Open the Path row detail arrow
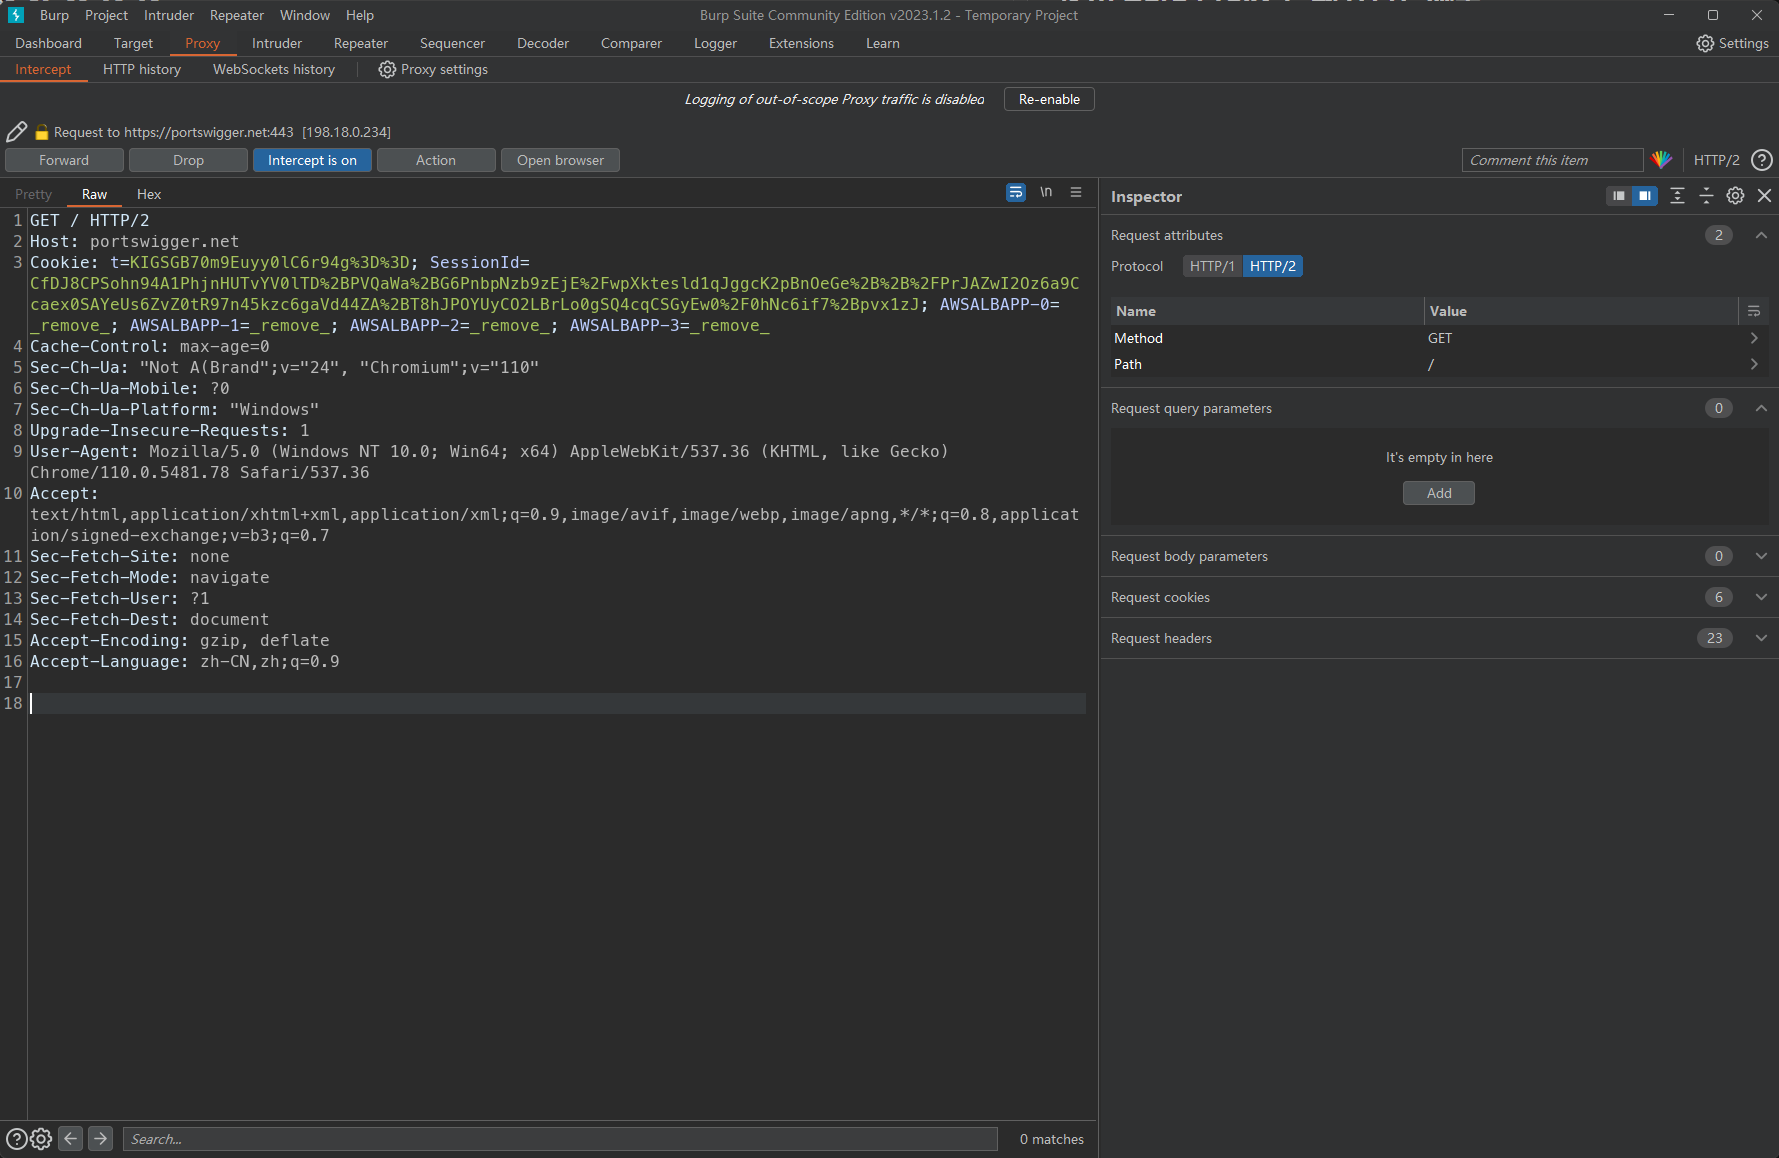Viewport: 1779px width, 1158px height. (1754, 364)
